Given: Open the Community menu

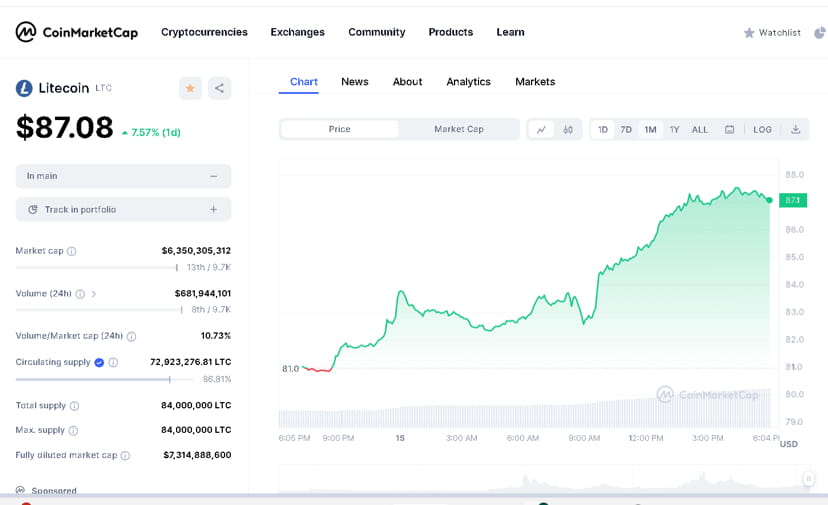Looking at the screenshot, I should pyautogui.click(x=377, y=32).
